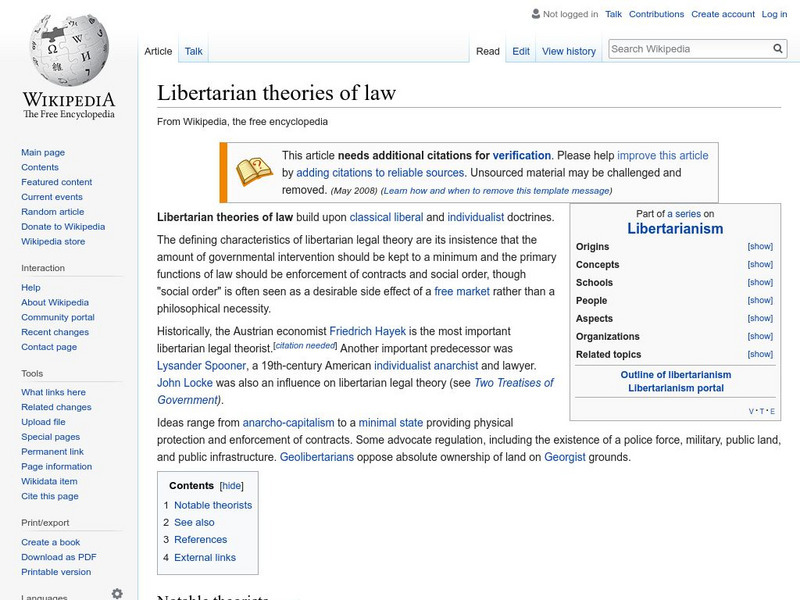Show the Concepts section in sidebar
Screen dimensions: 800x600
760,264
